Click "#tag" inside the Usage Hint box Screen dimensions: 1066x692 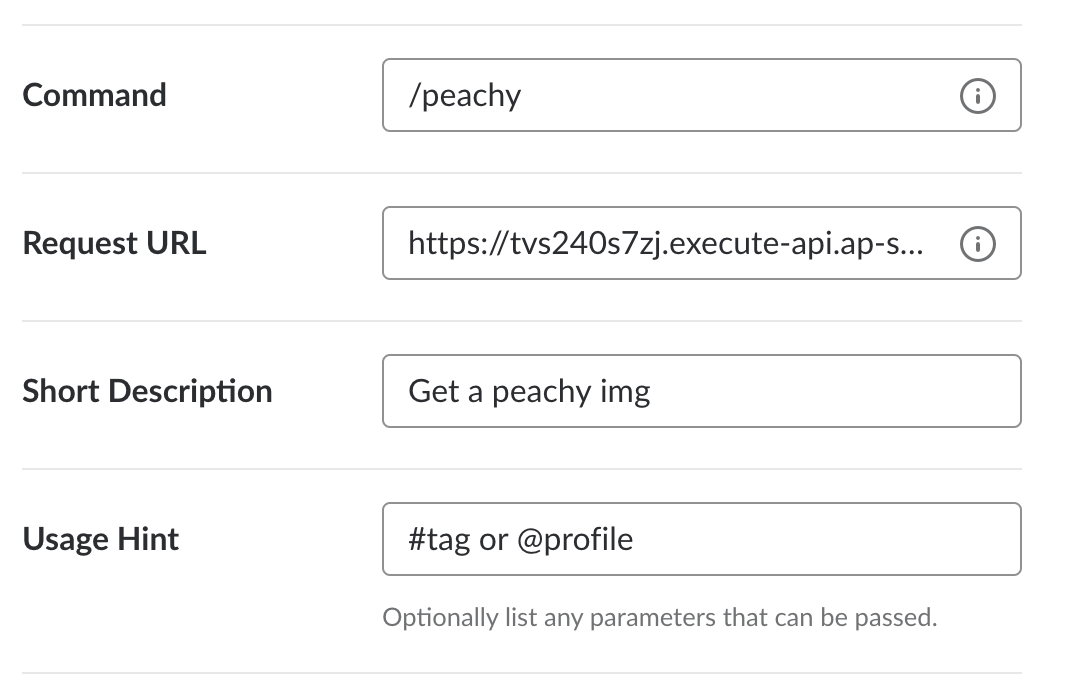tap(439, 540)
